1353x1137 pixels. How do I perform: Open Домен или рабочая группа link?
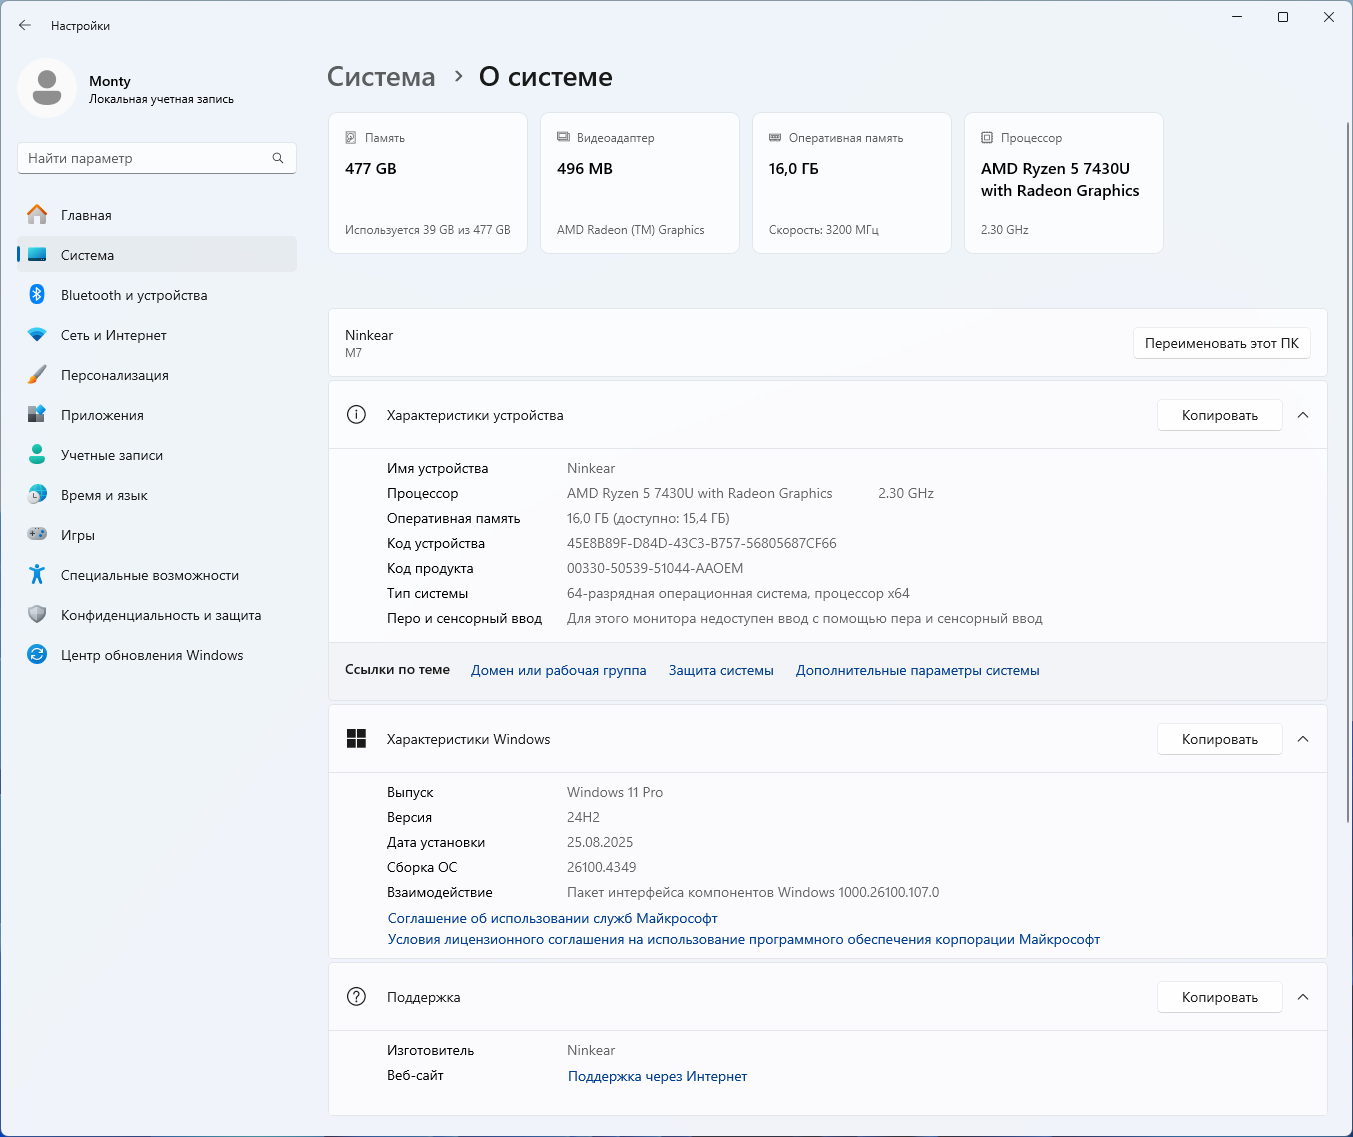[558, 670]
